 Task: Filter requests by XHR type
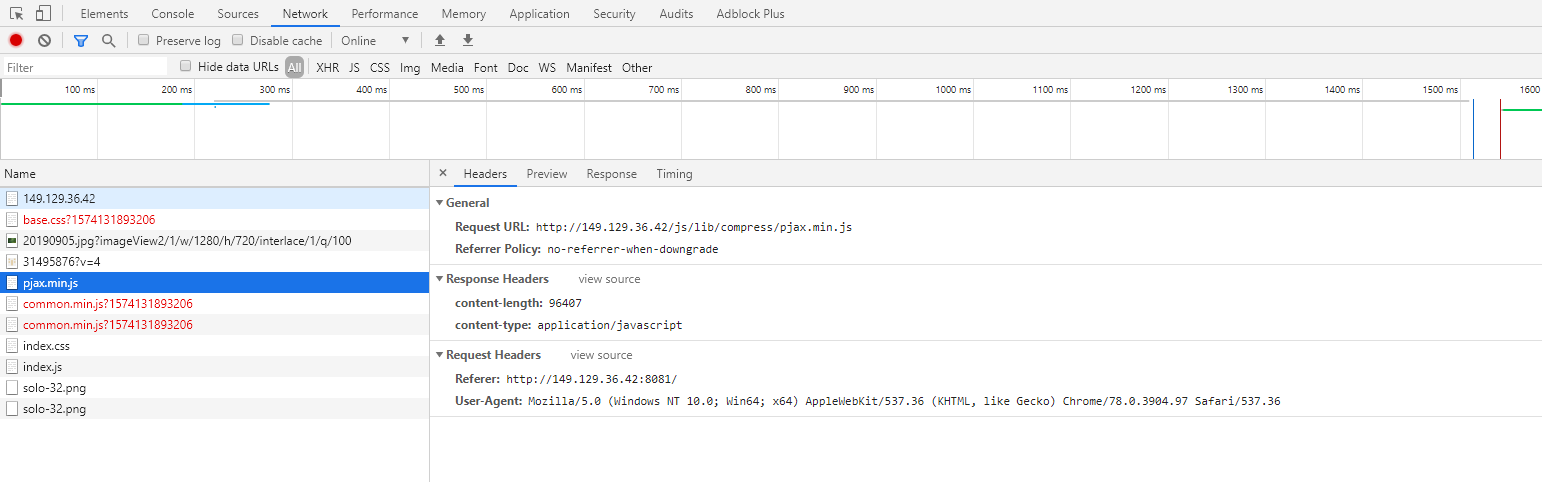pos(327,68)
